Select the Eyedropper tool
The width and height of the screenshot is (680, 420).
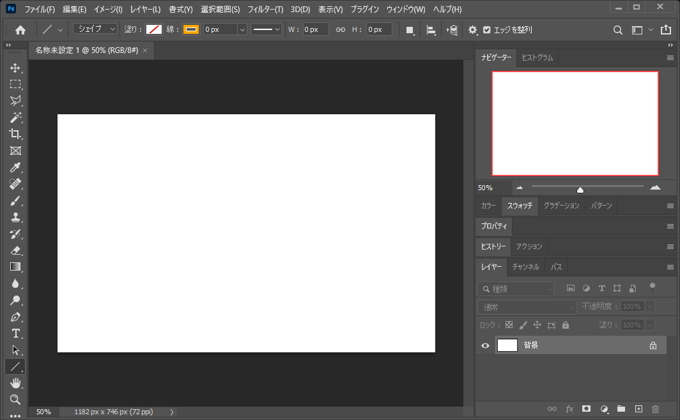[15, 167]
